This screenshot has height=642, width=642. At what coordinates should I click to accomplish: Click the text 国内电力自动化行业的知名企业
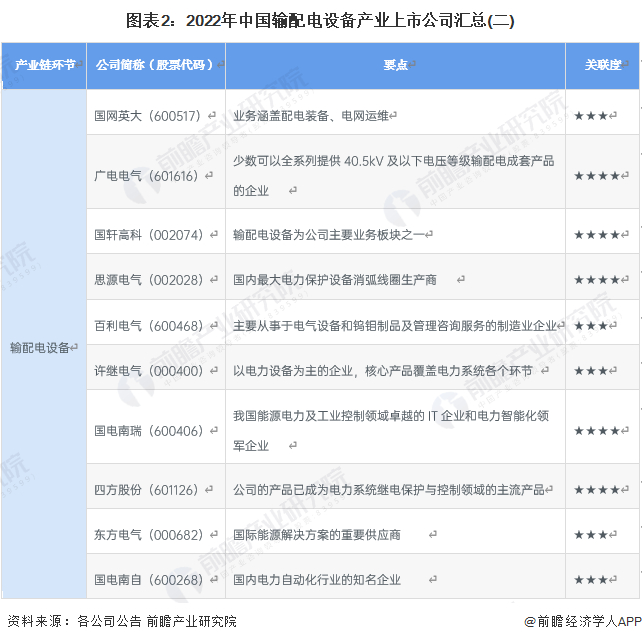[317, 580]
